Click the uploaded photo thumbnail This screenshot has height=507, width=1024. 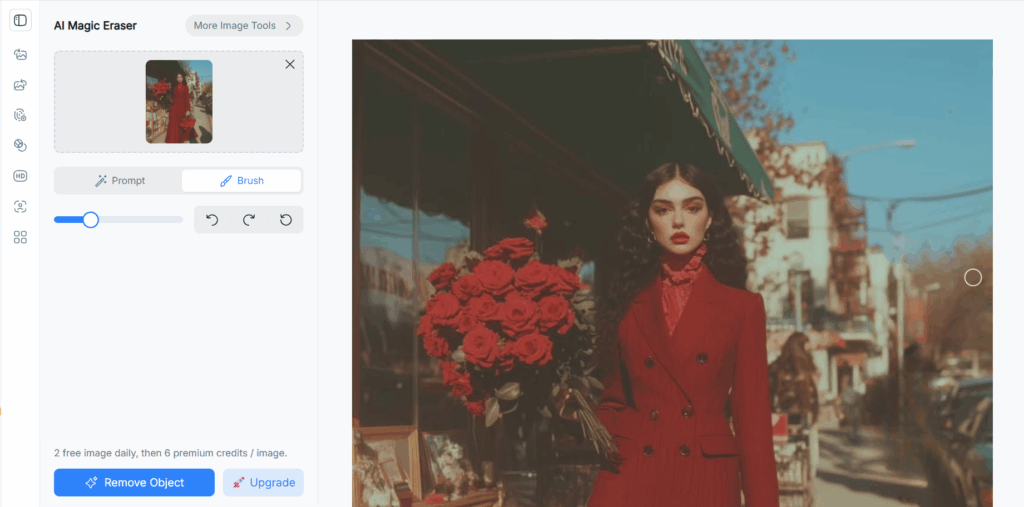179,101
